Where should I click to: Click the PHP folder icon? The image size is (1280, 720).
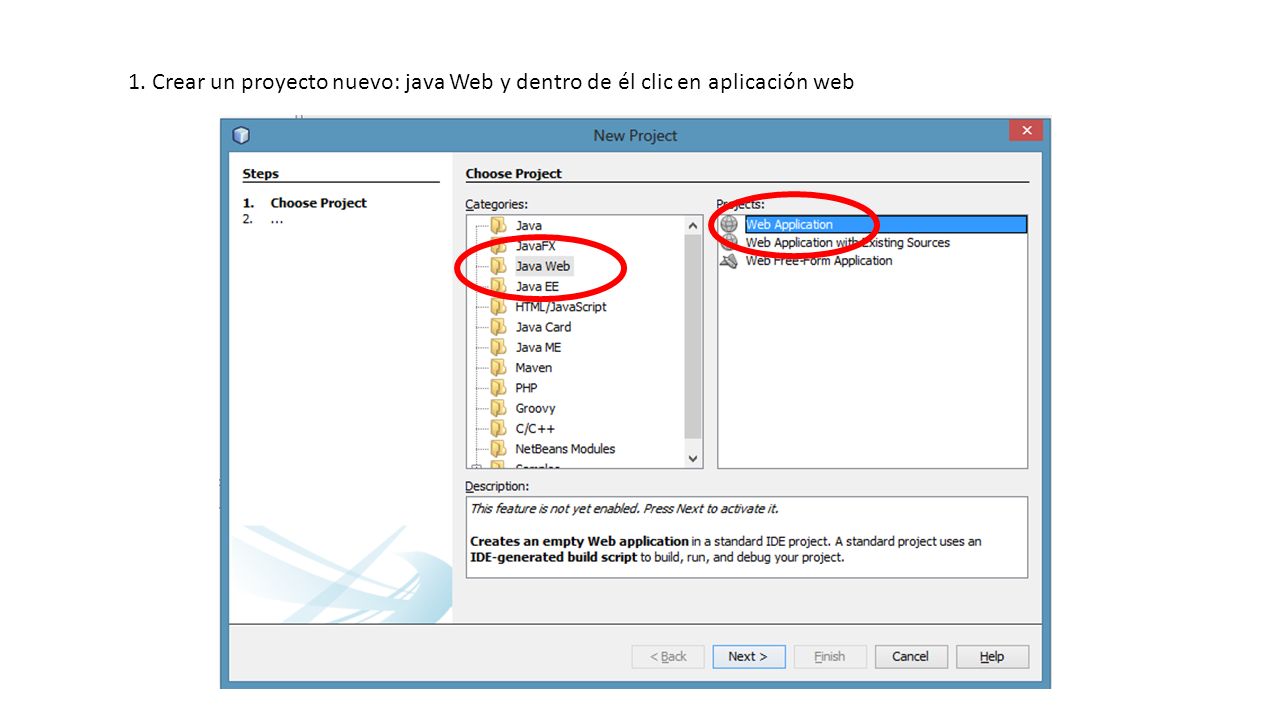point(498,388)
